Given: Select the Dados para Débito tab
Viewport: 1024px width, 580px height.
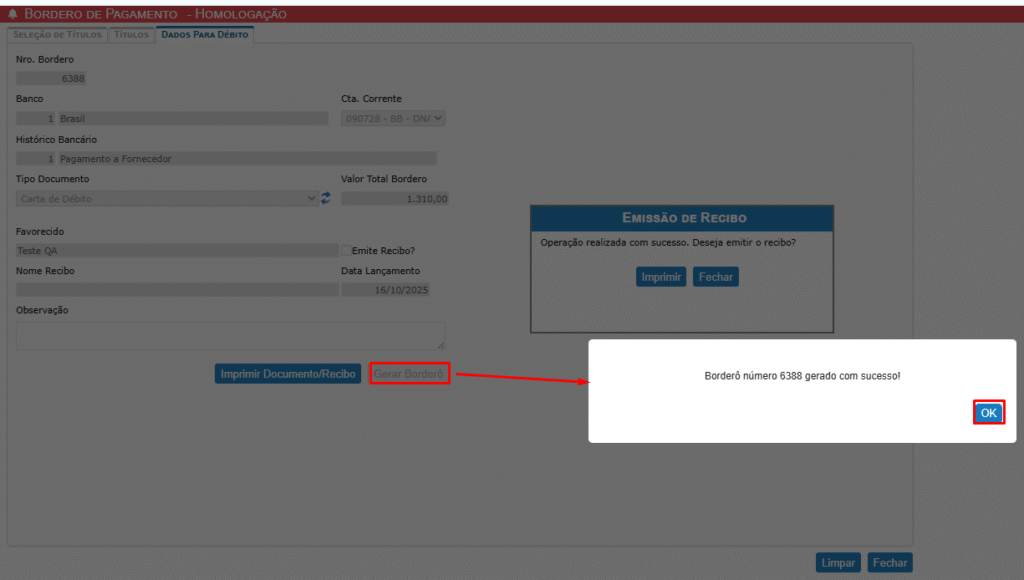Looking at the screenshot, I should [205, 35].
